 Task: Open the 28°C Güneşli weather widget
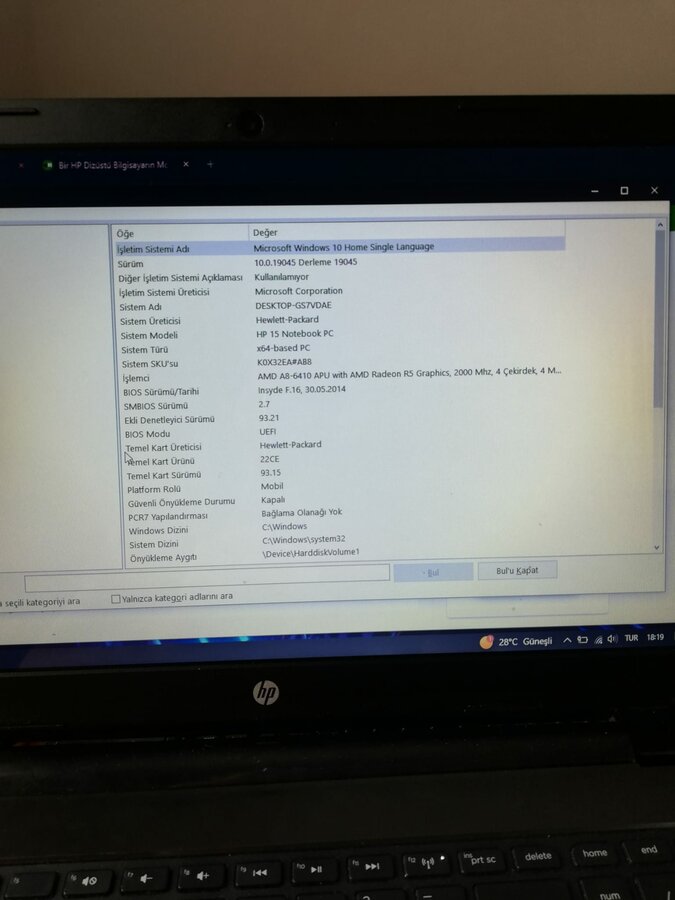516,641
